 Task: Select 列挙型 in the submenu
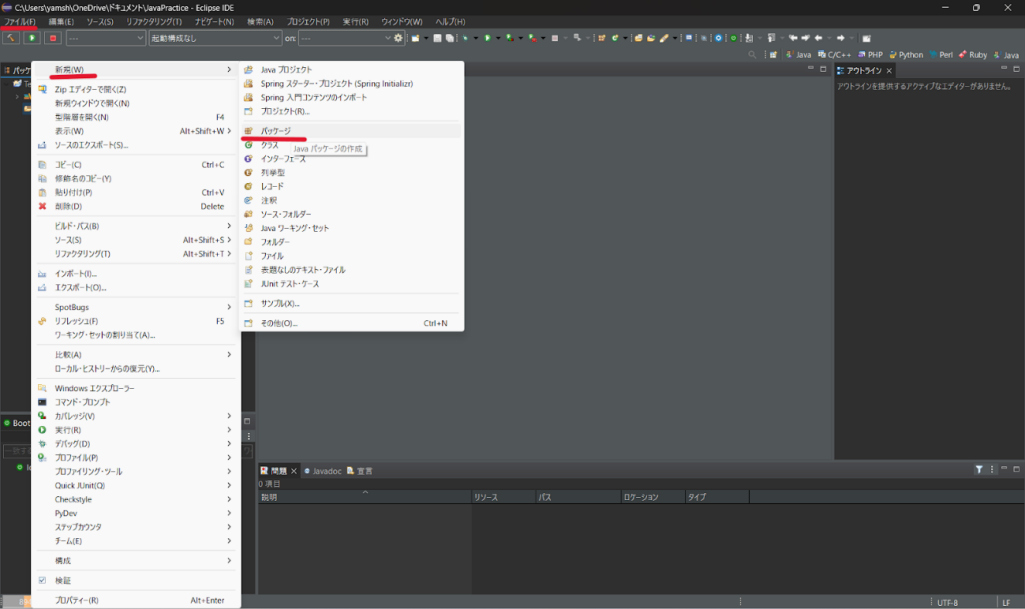(x=352, y=173)
